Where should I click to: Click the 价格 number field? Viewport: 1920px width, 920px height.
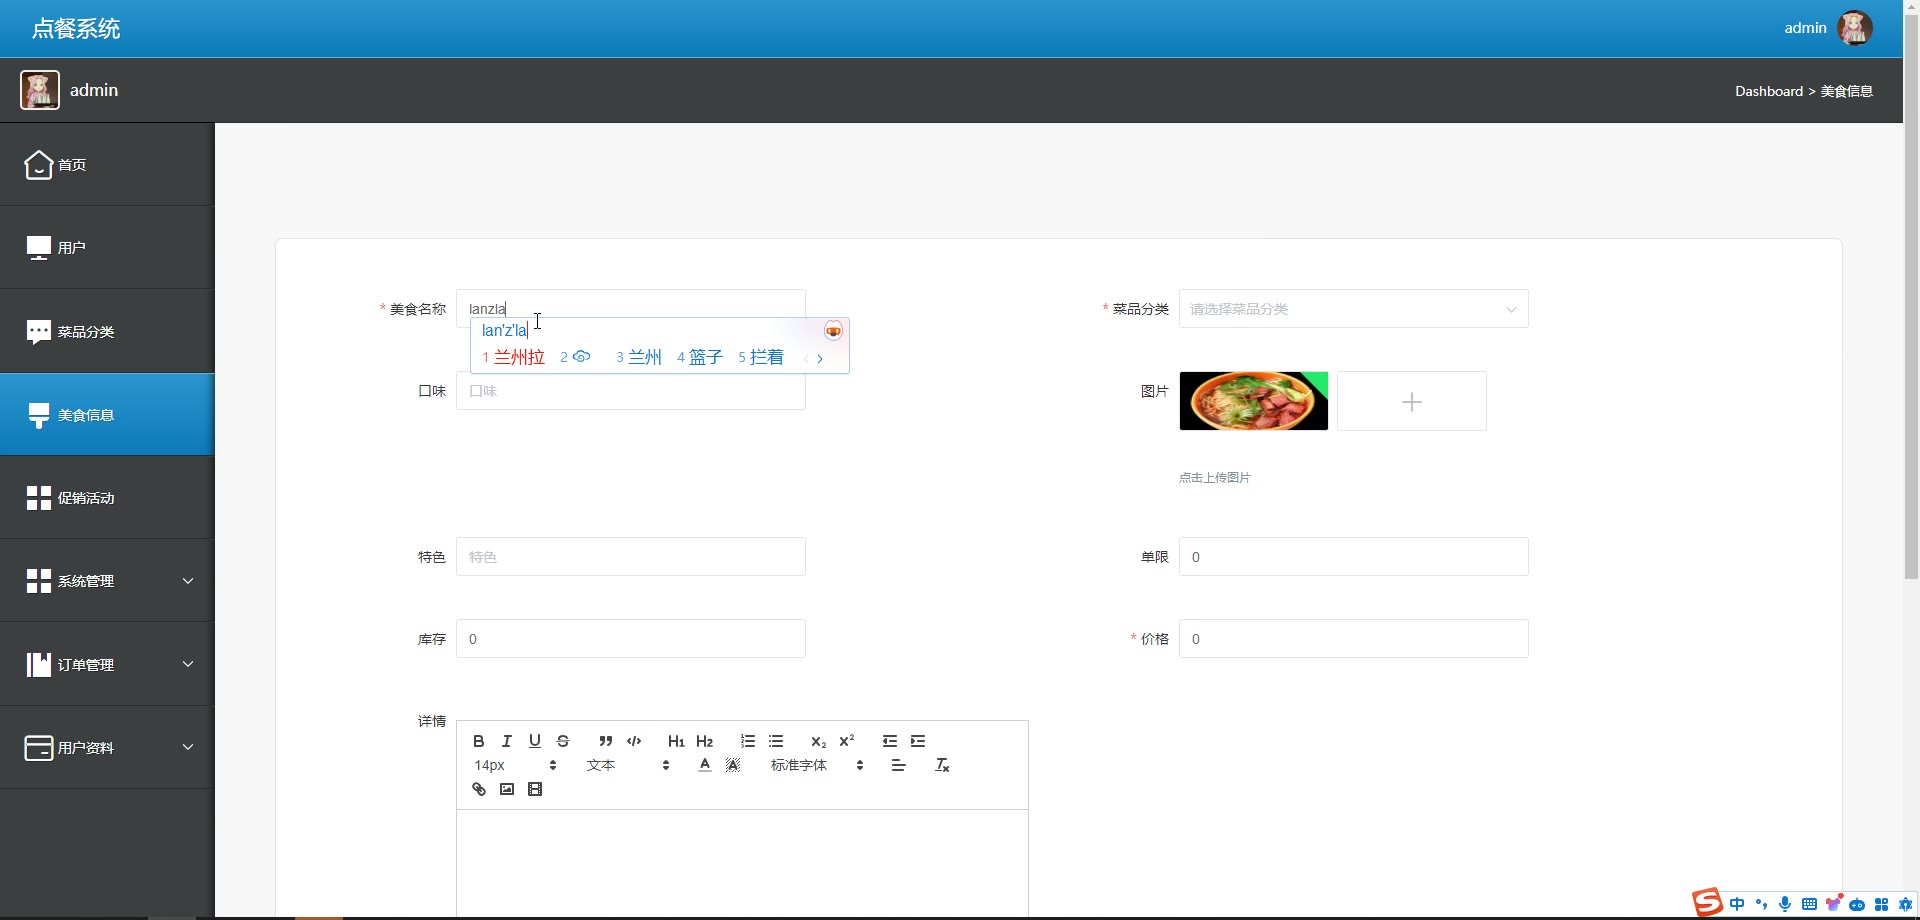coord(1353,639)
